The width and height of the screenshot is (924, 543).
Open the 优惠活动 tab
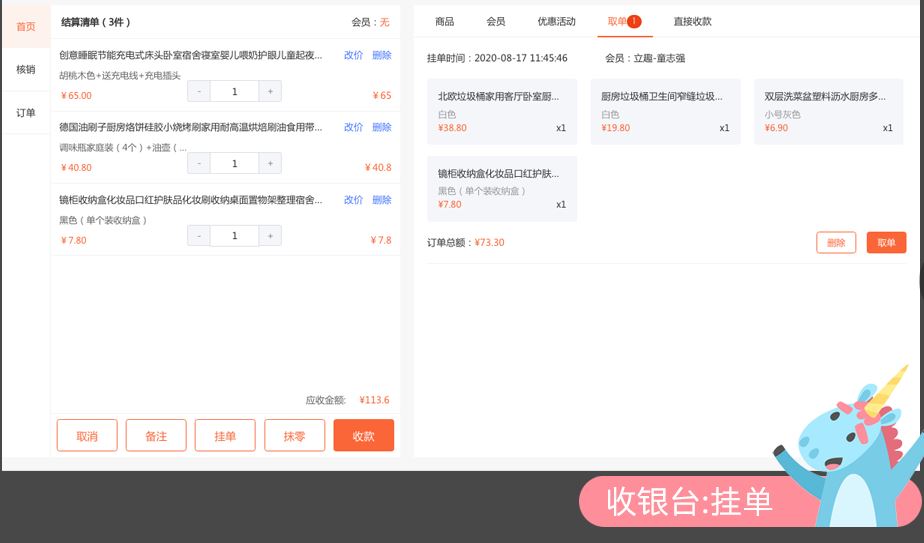click(556, 21)
